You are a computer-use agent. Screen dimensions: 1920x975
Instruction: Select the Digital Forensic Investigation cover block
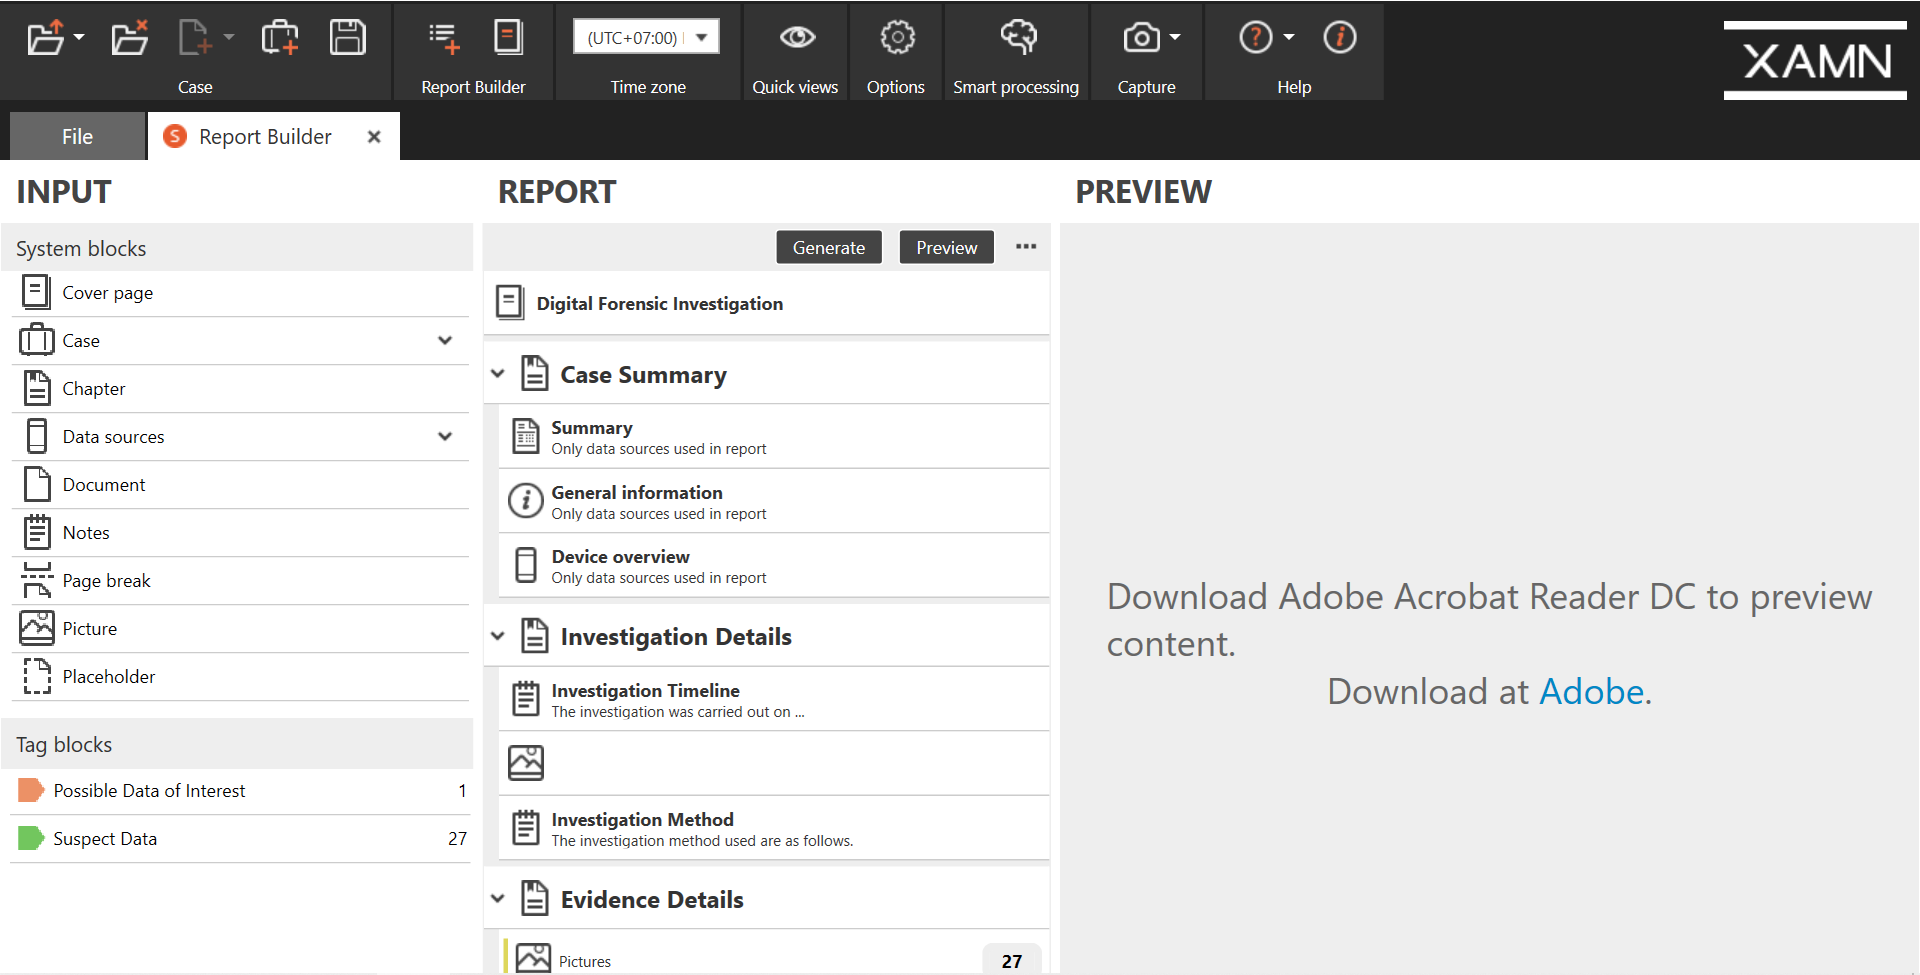[x=767, y=303]
